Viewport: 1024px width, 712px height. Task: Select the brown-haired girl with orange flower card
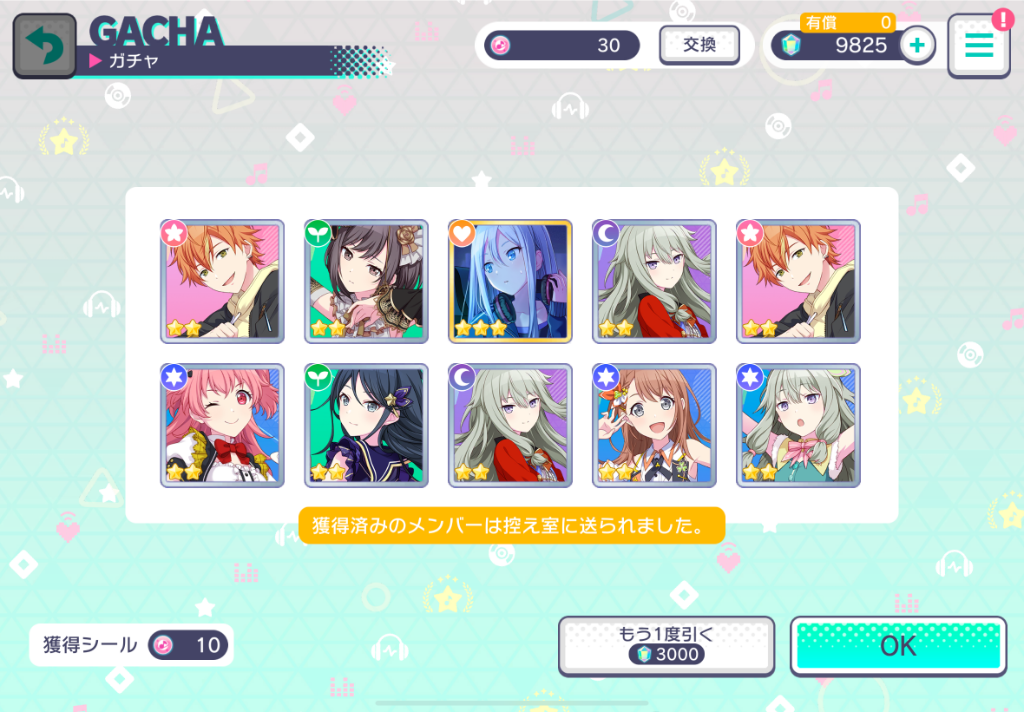(654, 425)
